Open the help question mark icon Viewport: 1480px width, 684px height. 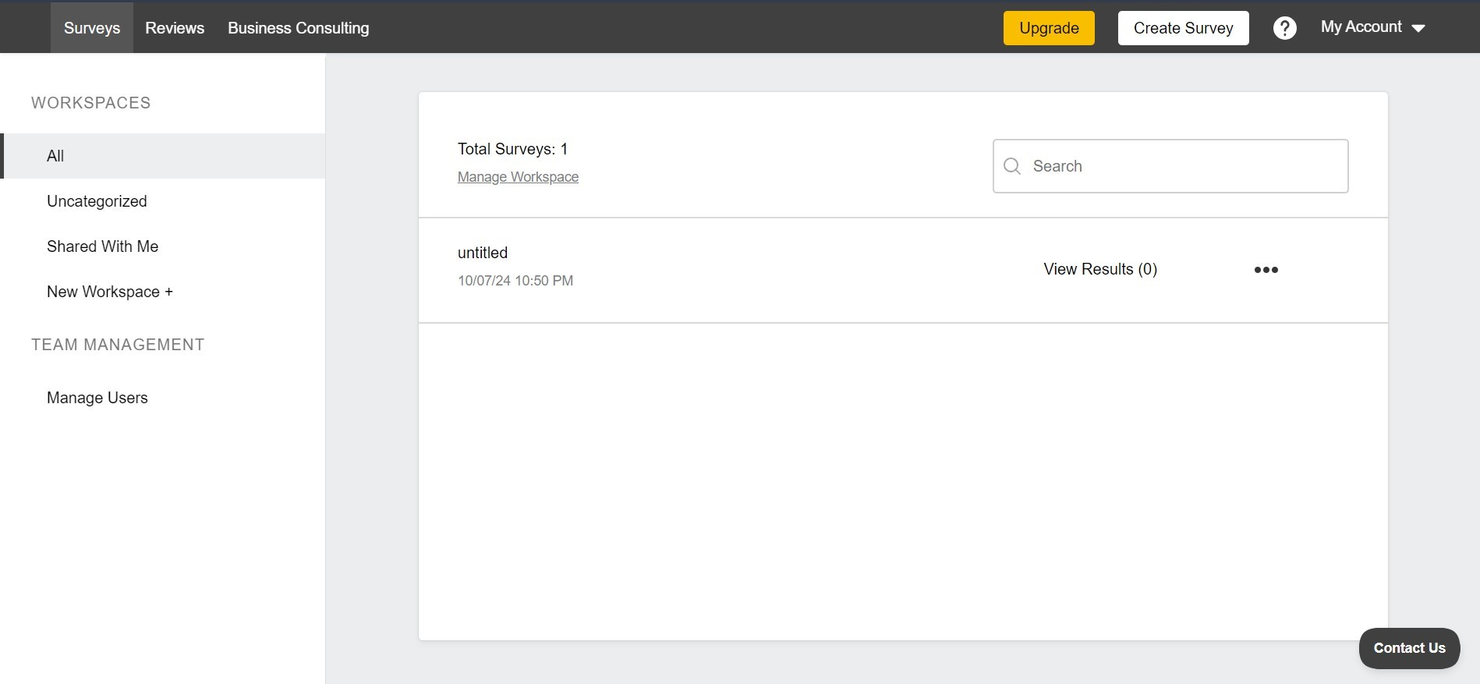(x=1284, y=28)
